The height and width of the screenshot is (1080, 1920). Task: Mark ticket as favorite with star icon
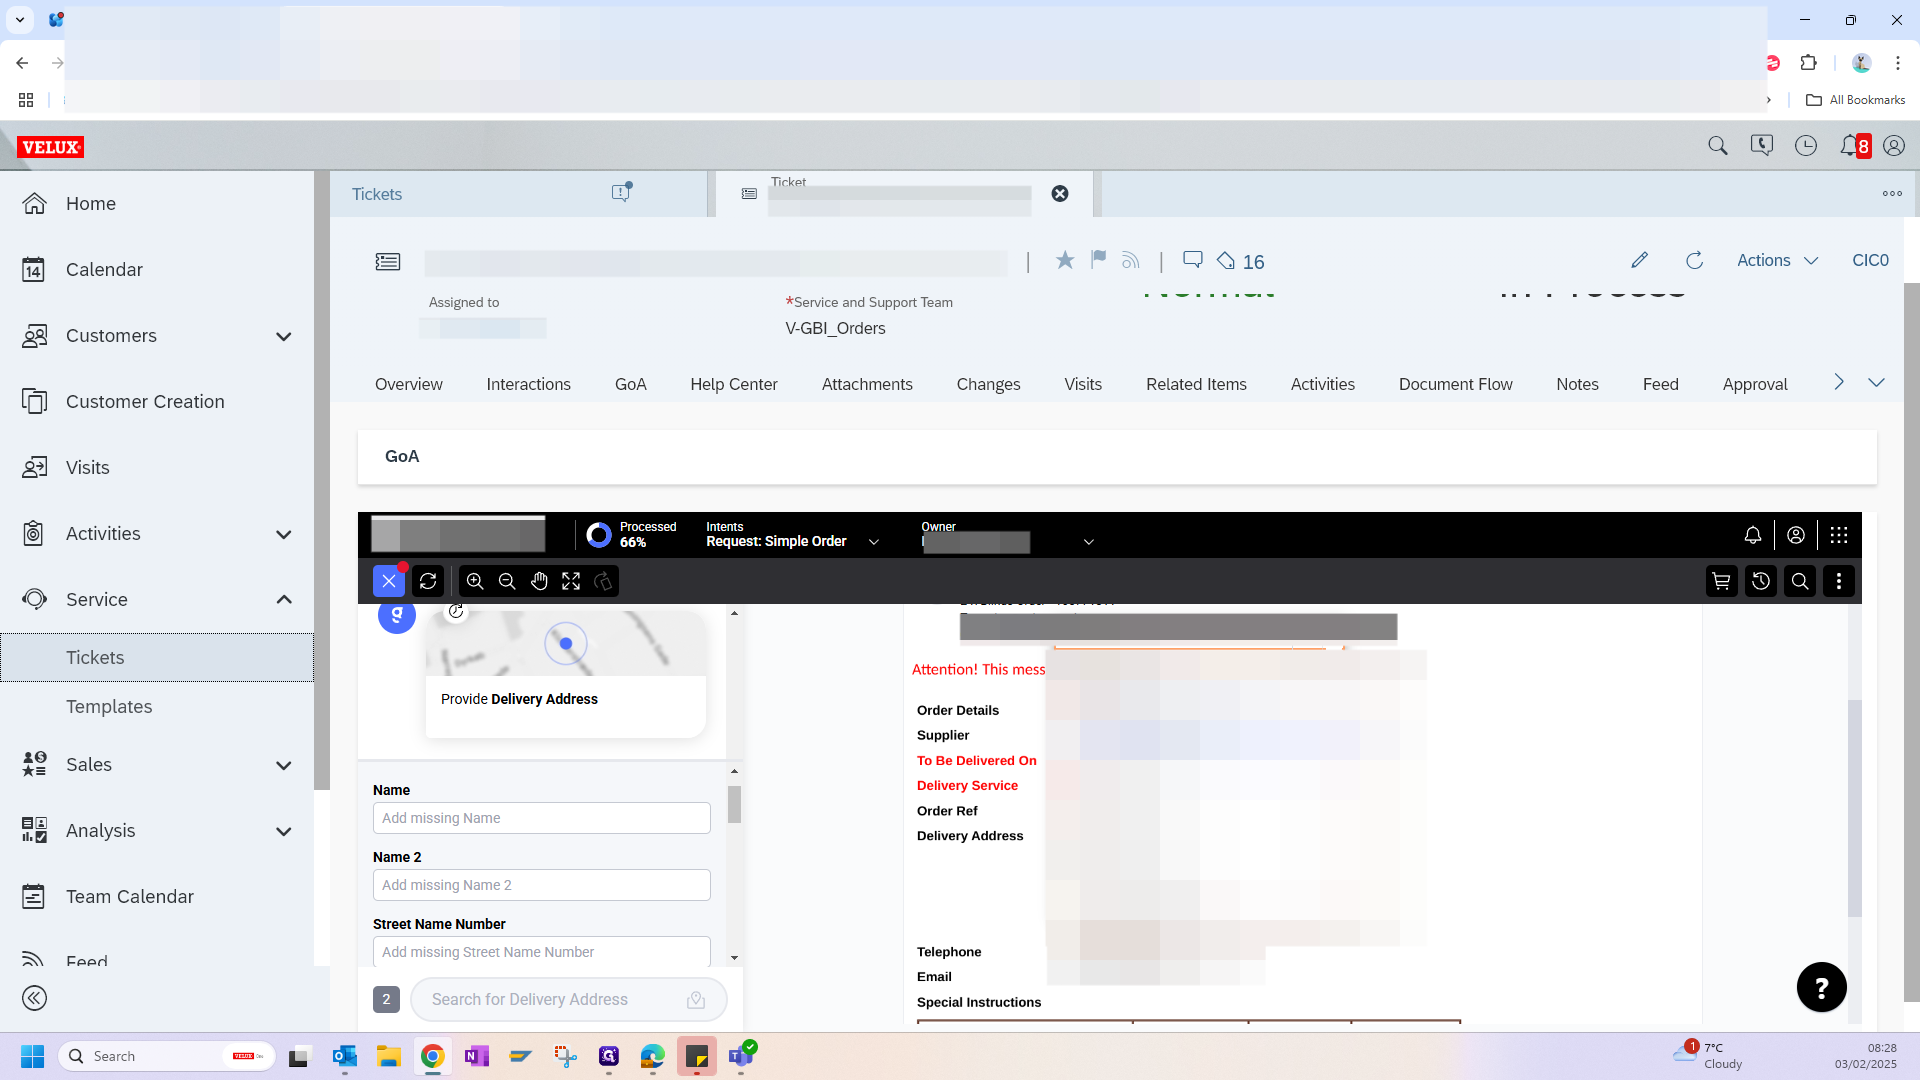(1065, 260)
